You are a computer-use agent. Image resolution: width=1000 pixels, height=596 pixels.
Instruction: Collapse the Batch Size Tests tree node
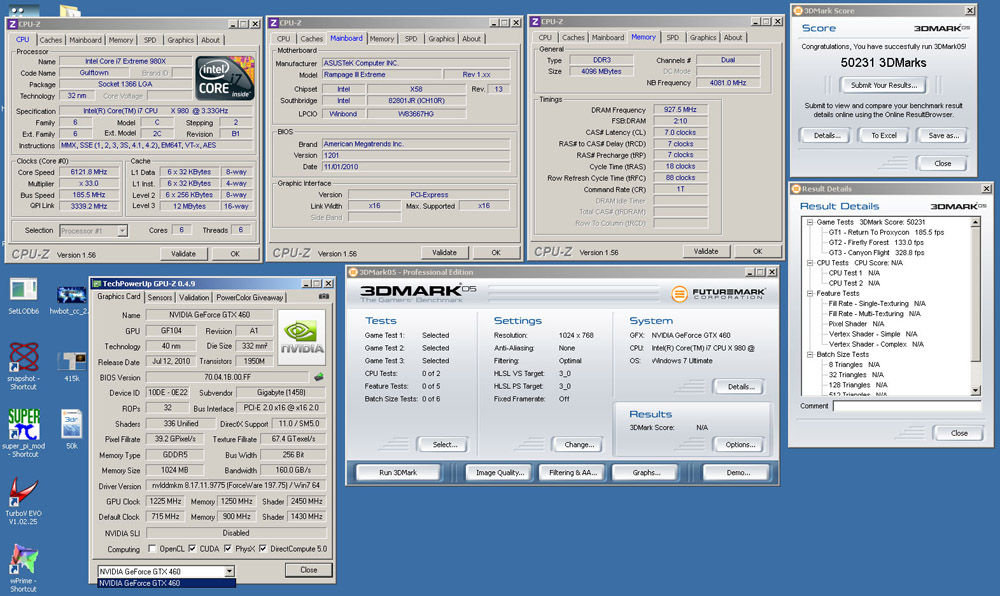coord(810,354)
